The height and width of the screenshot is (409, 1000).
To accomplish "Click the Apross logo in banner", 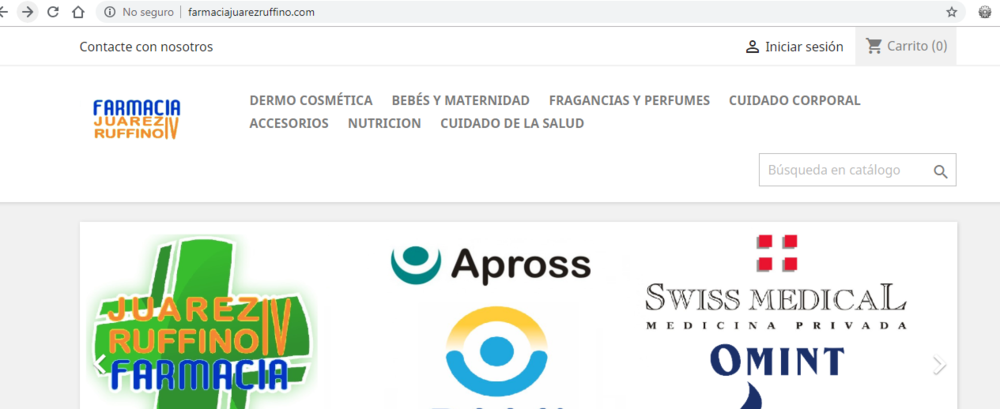I will tap(491, 264).
